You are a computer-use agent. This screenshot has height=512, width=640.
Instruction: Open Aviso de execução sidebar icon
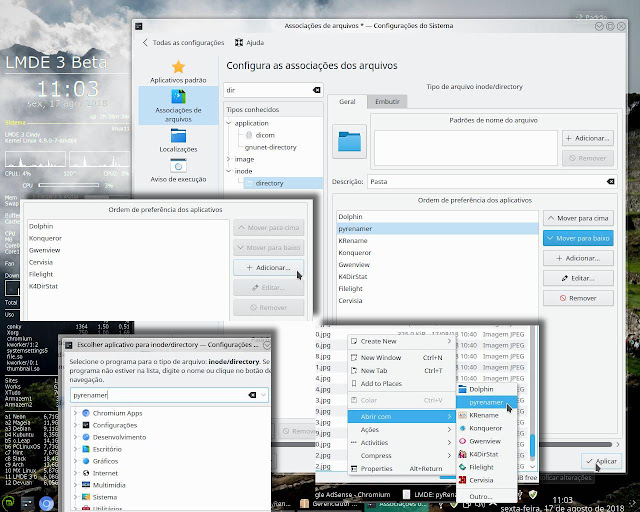click(178, 166)
